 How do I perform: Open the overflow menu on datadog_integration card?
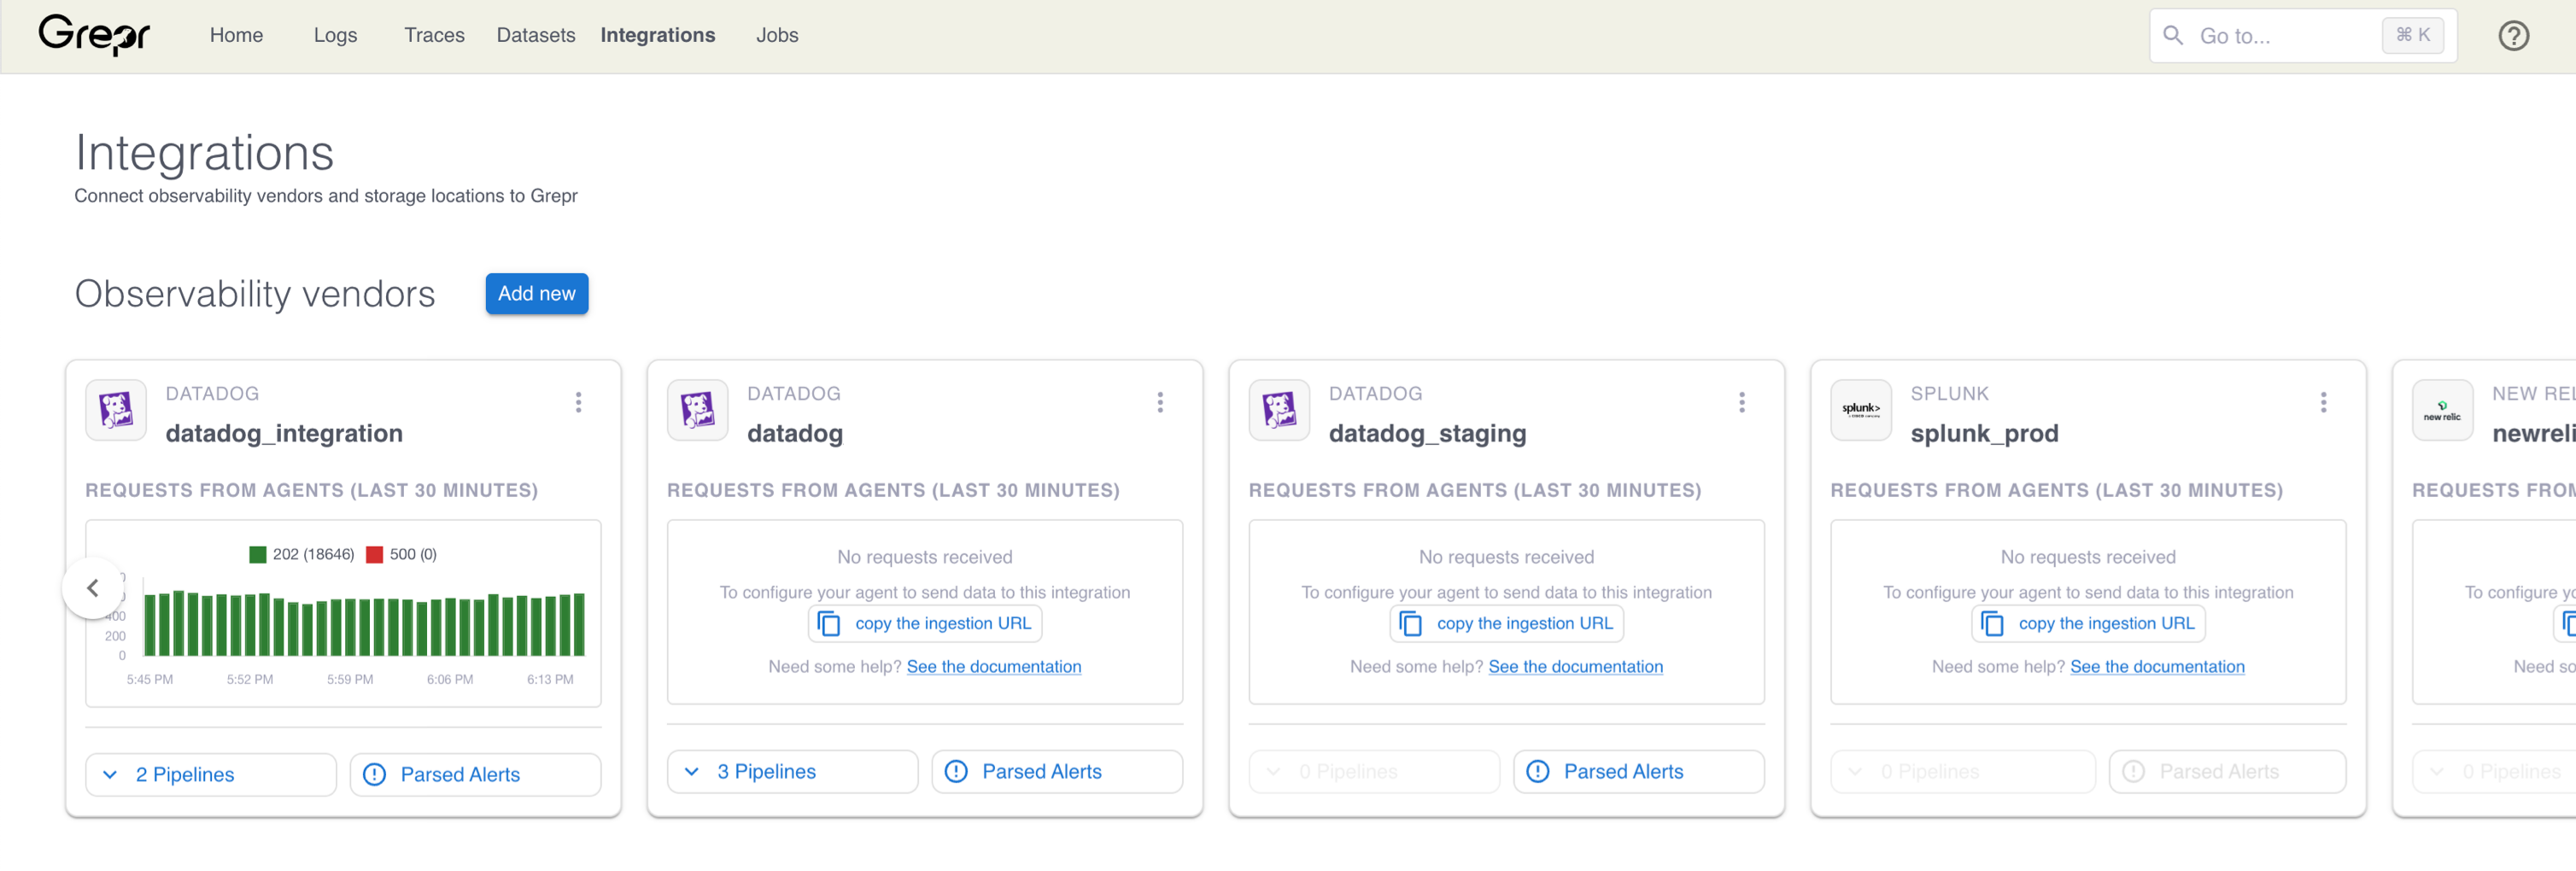pos(578,403)
